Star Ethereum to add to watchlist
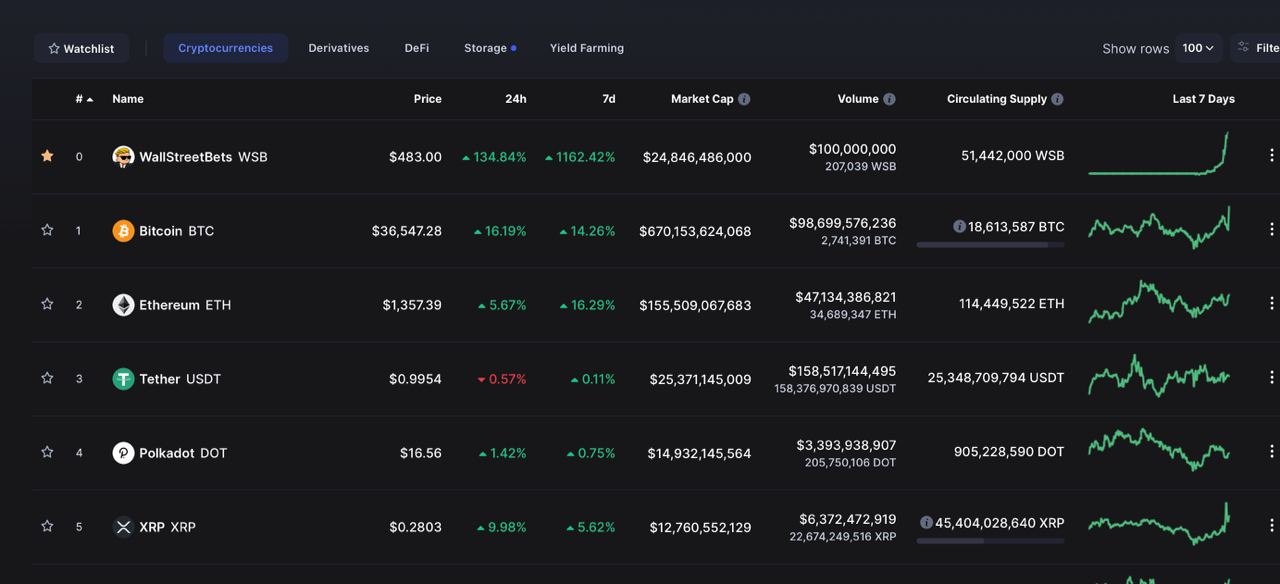This screenshot has width=1280, height=584. pyautogui.click(x=47, y=304)
